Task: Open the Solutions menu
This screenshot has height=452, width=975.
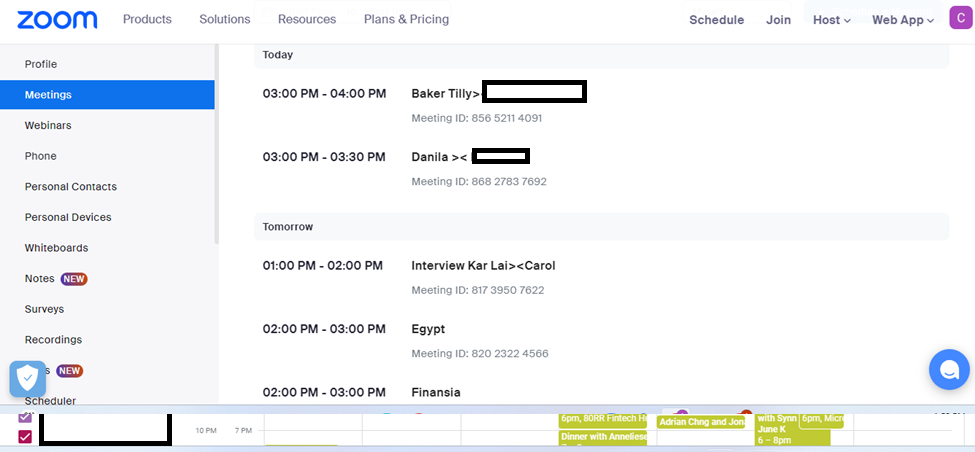Action: tap(224, 19)
